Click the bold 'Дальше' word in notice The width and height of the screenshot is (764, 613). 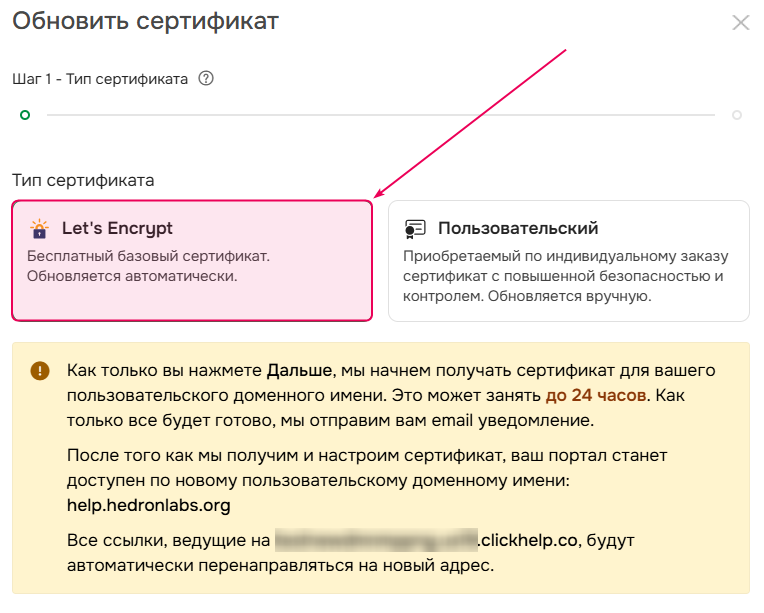[299, 370]
